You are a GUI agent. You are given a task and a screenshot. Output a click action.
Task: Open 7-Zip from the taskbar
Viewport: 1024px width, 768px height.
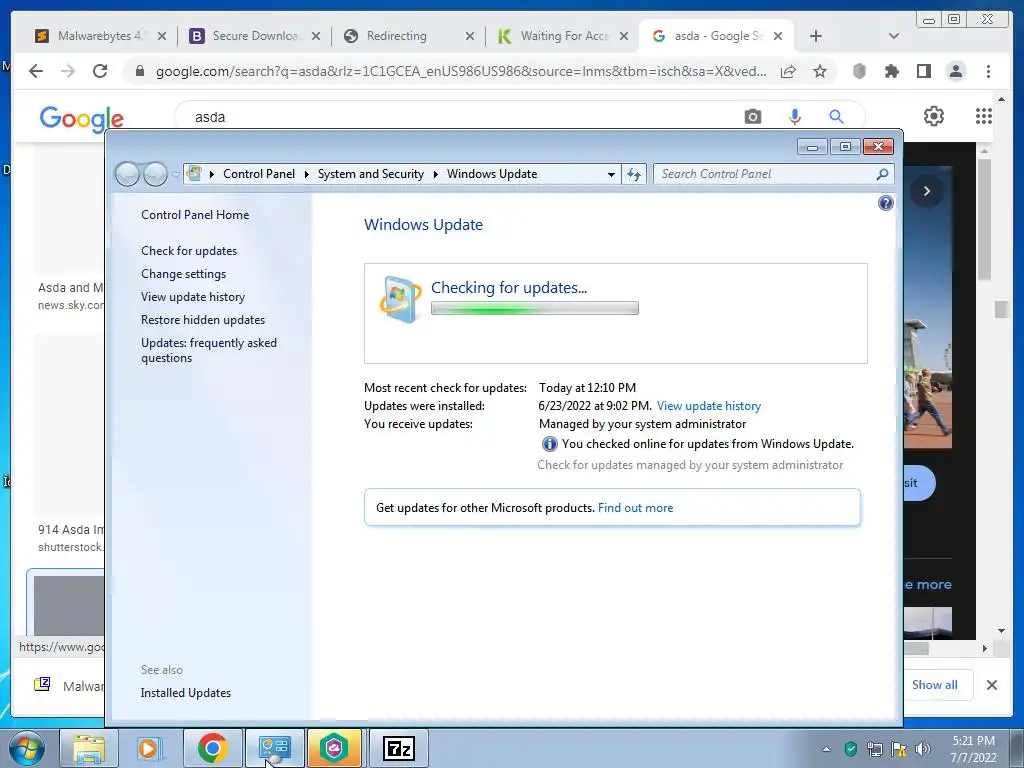pos(398,748)
